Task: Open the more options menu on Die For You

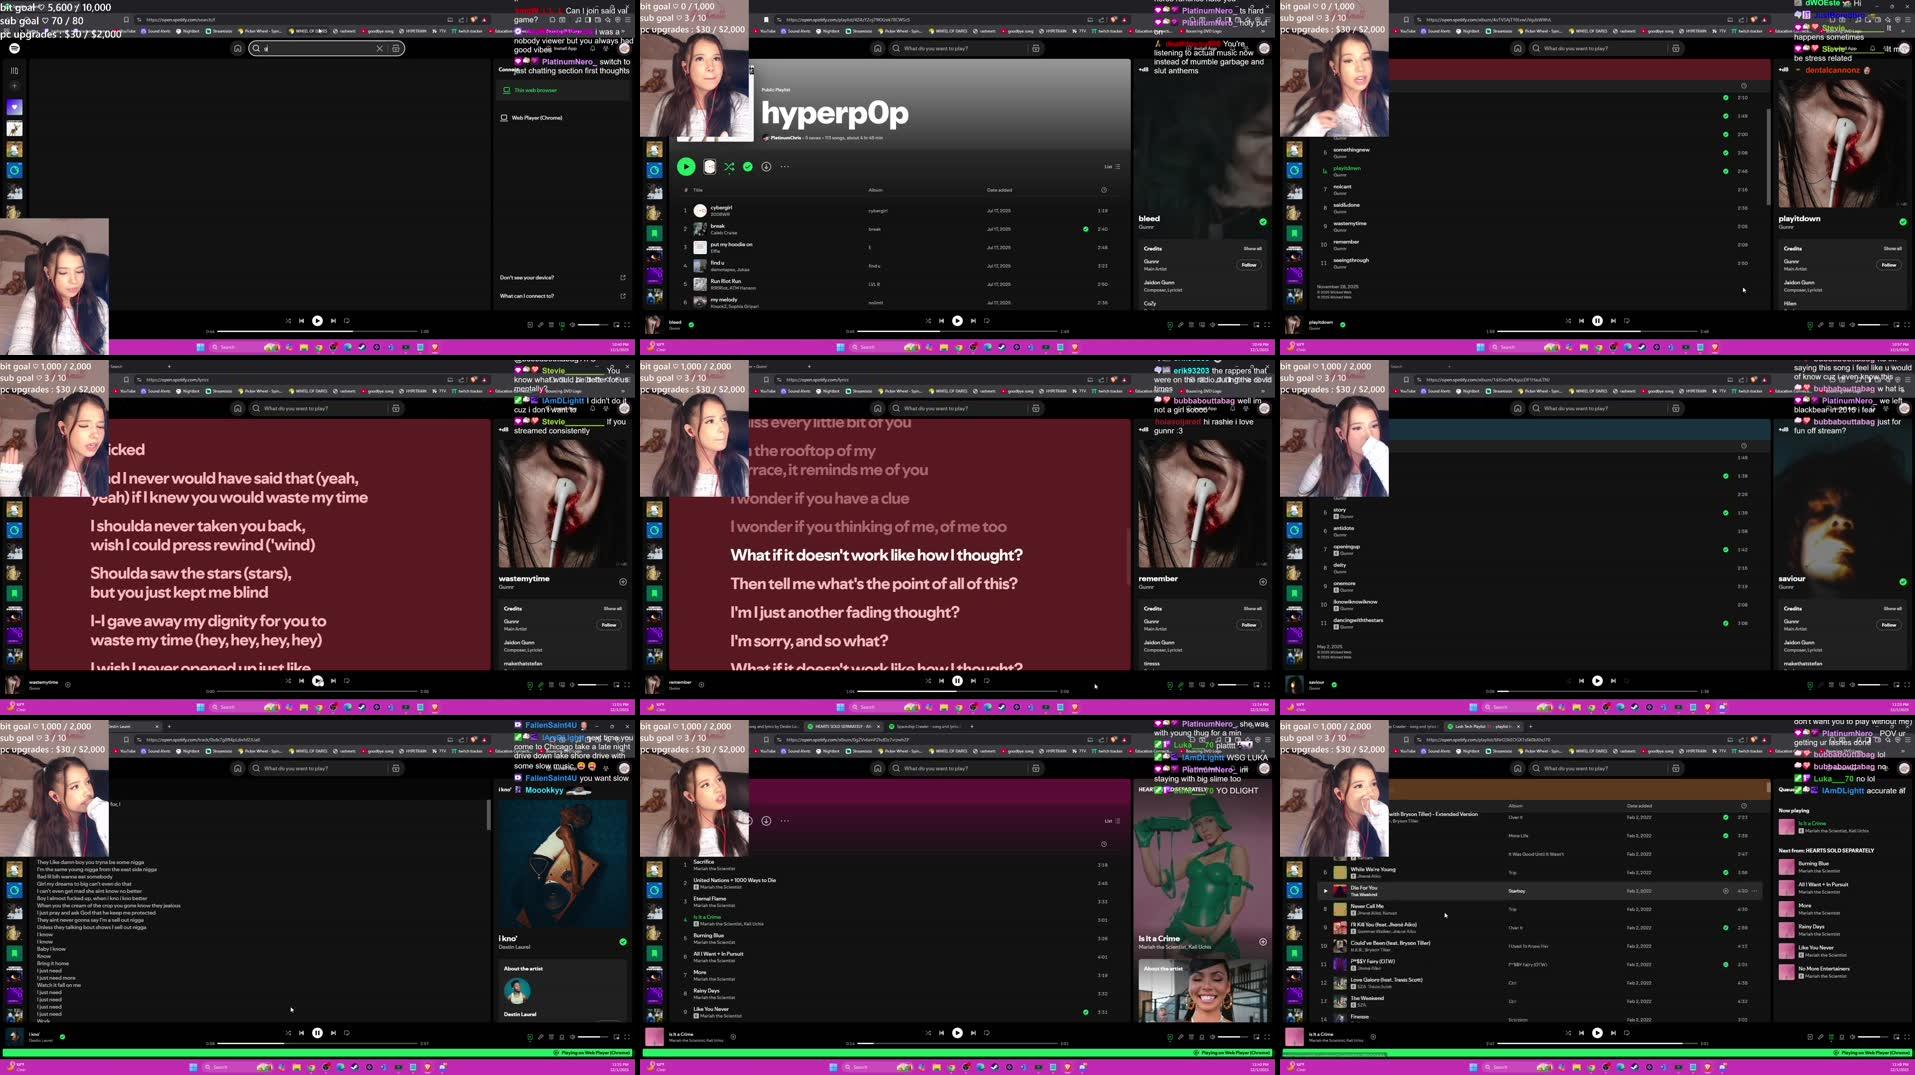Action: (1755, 891)
